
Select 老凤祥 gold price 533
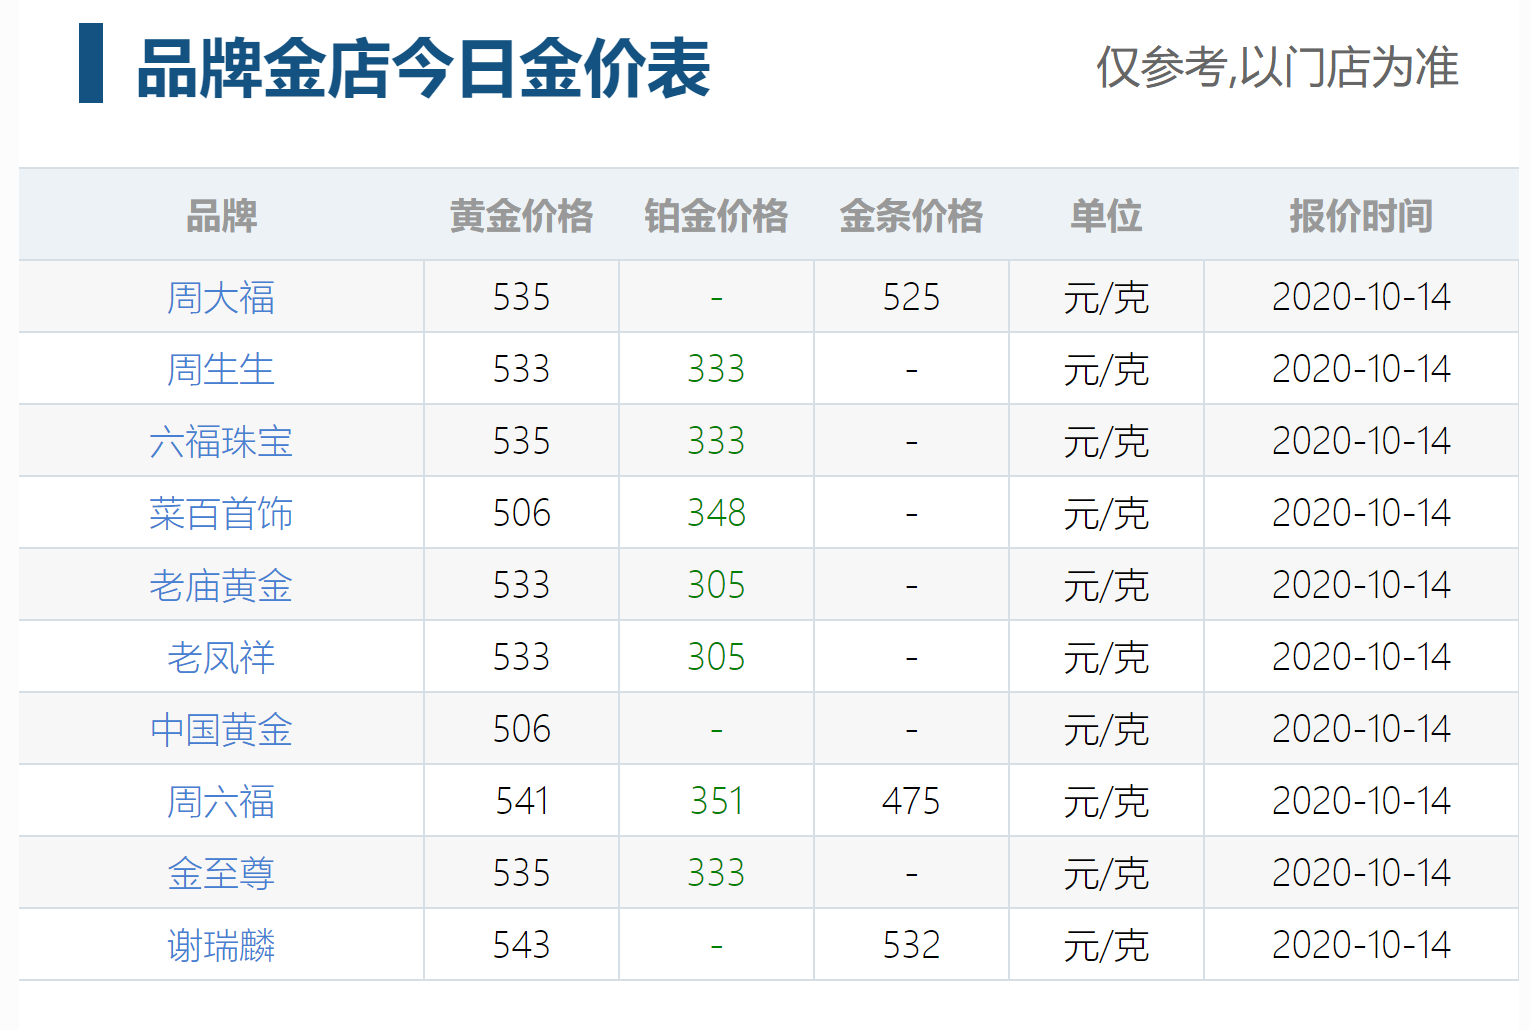[521, 657]
